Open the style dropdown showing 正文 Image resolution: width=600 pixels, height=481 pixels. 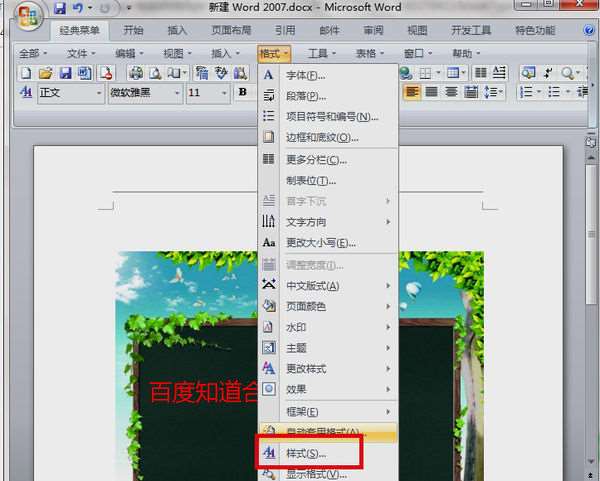(71, 93)
